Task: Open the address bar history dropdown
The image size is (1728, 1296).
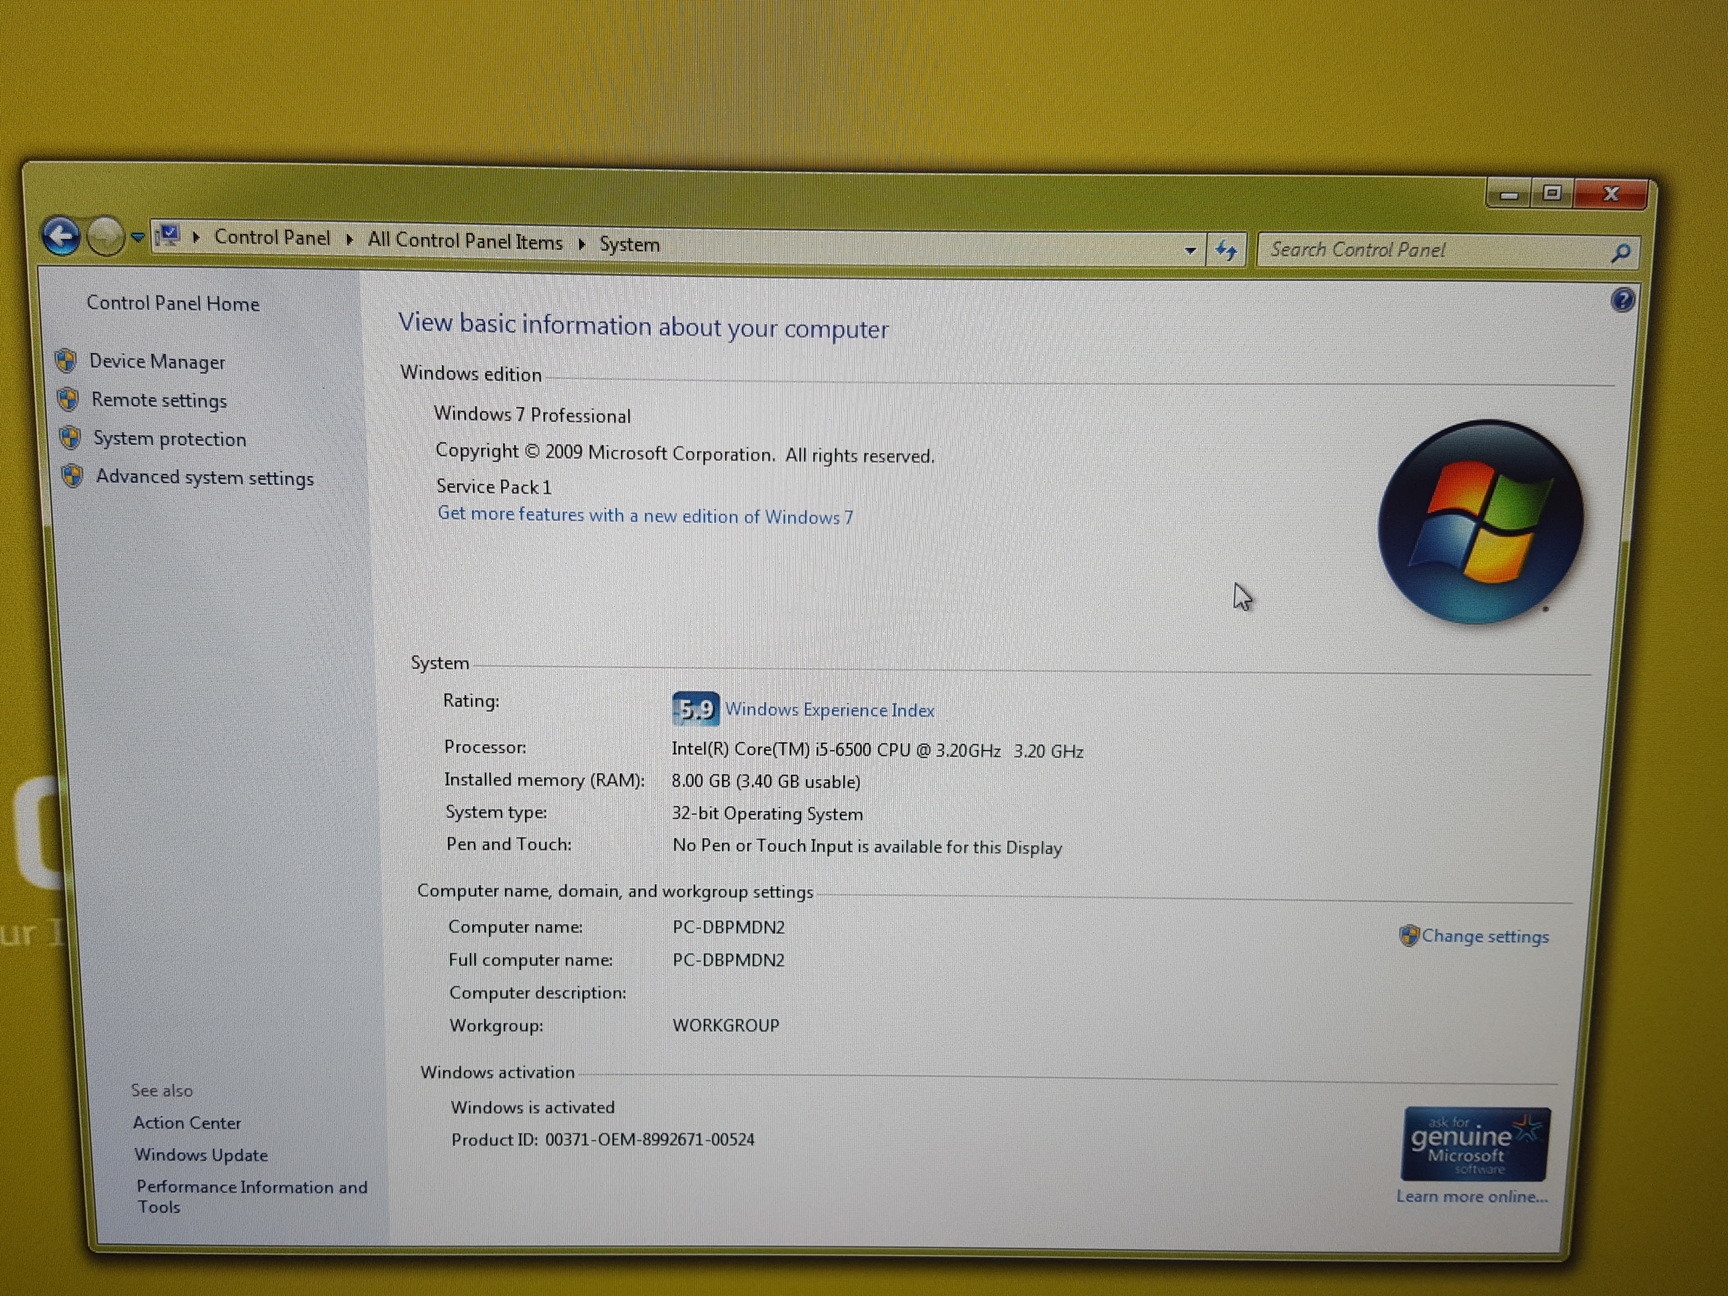Action: point(1190,250)
